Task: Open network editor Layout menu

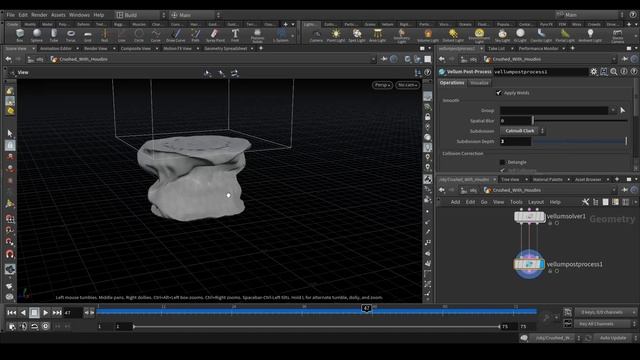Action: tap(536, 202)
